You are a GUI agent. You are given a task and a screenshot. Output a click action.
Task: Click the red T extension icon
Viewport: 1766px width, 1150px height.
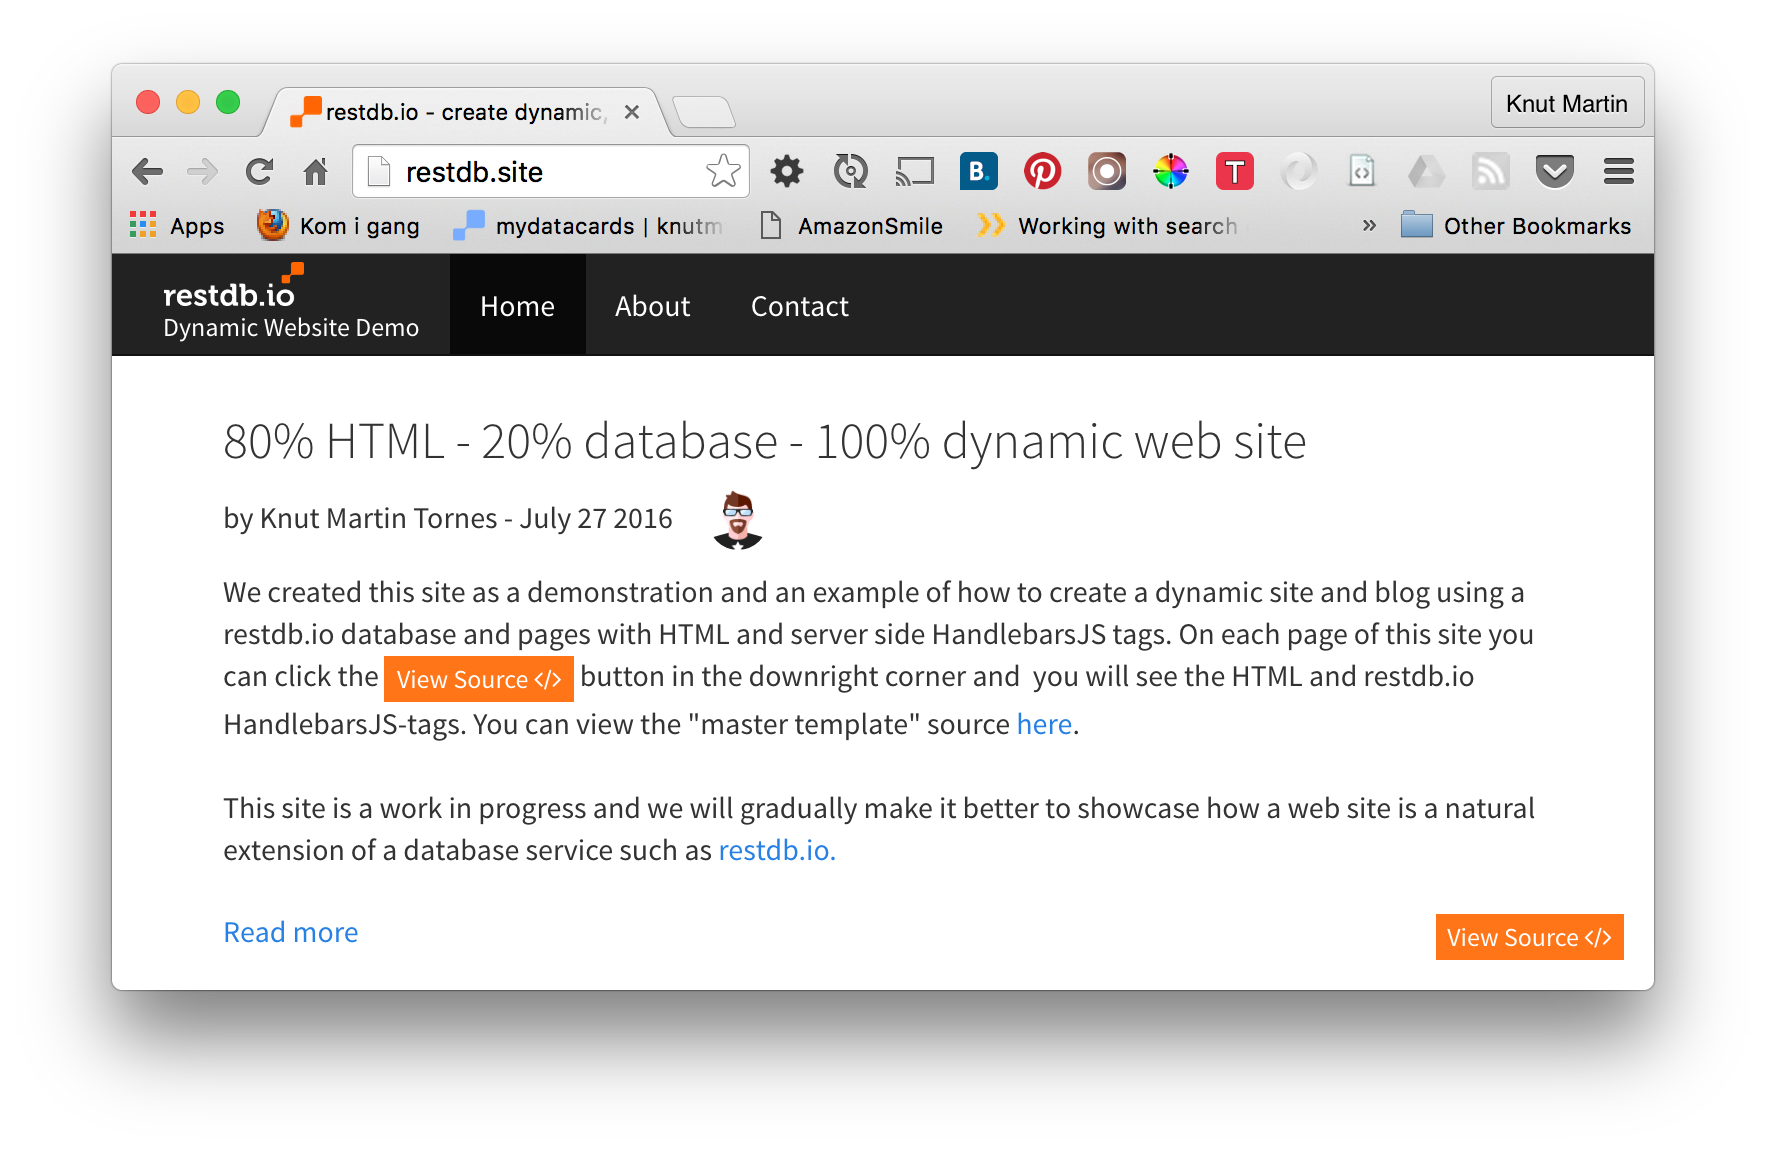tap(1235, 172)
